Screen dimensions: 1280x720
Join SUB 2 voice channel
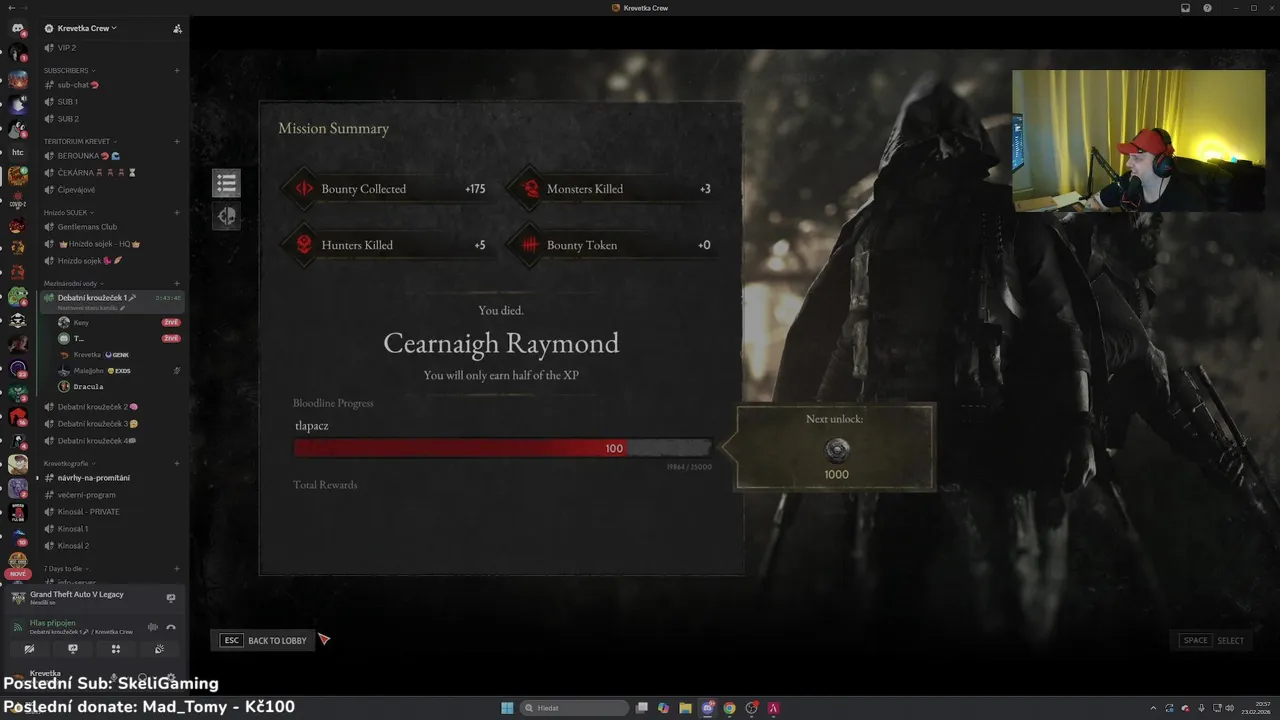112,119
